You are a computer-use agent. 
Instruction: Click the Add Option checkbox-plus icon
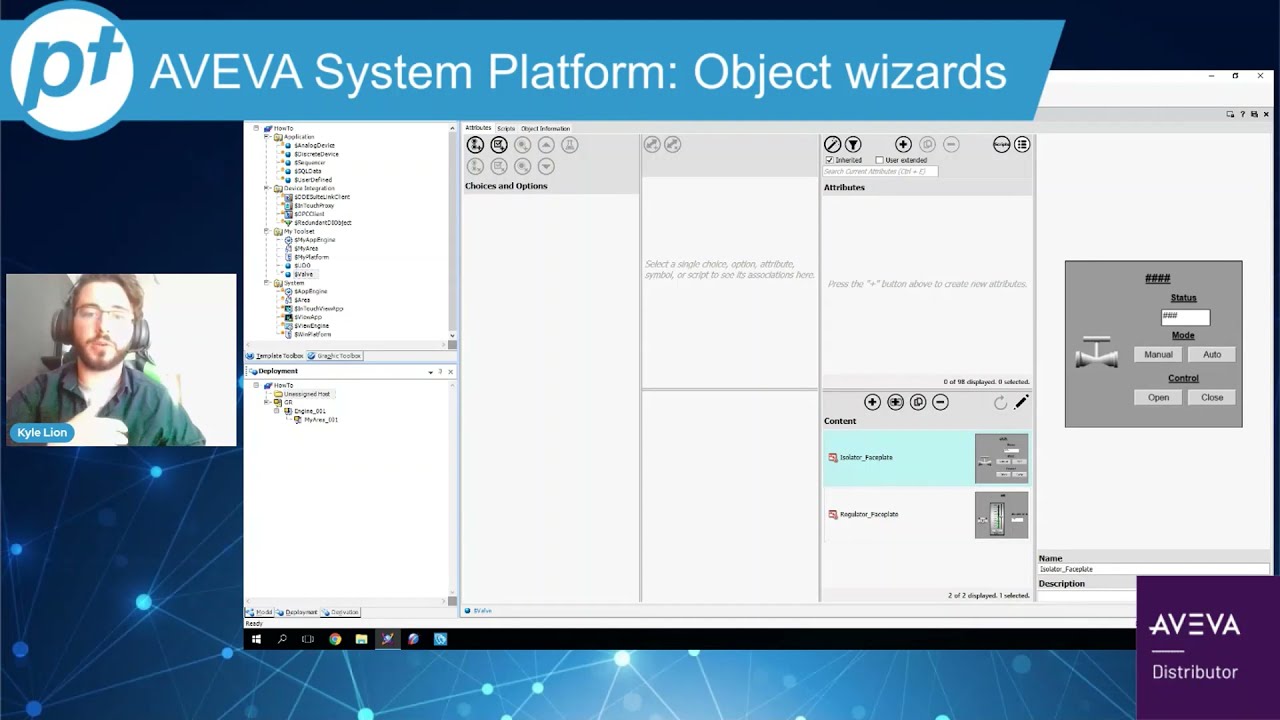(499, 145)
